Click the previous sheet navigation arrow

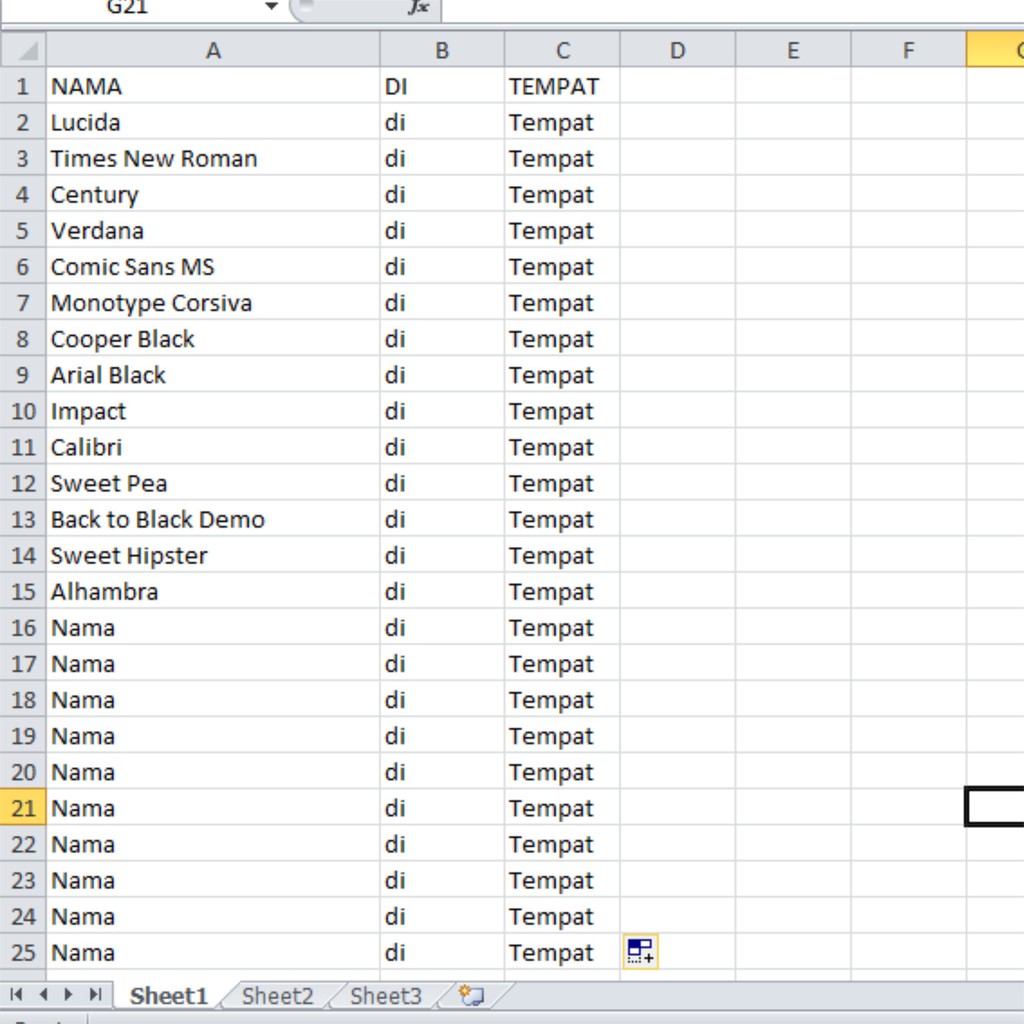(x=43, y=994)
